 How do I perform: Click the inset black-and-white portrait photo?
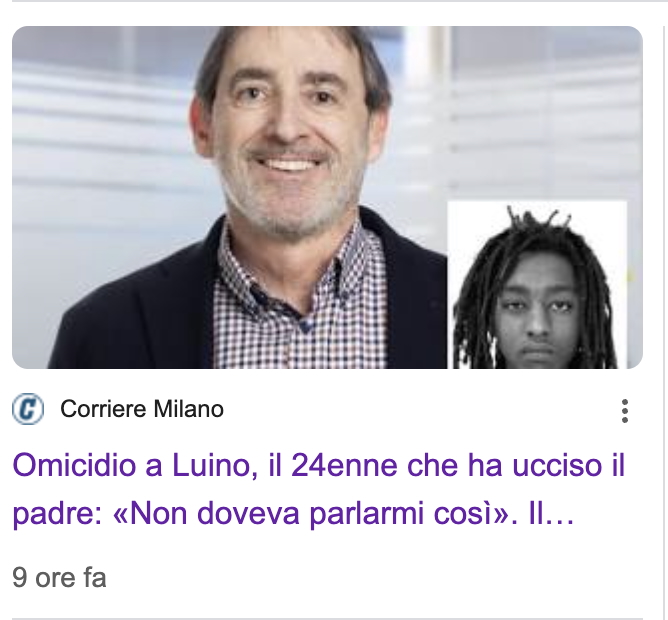click(537, 285)
